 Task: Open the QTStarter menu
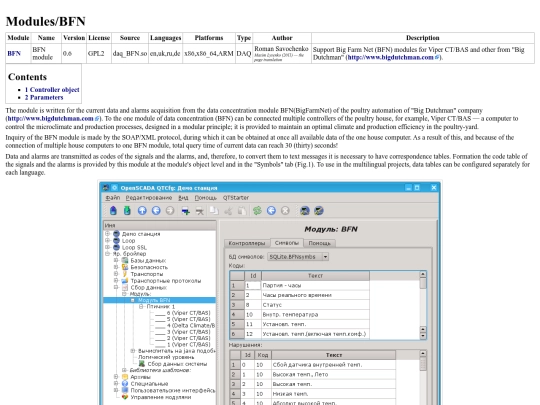[x=236, y=198]
